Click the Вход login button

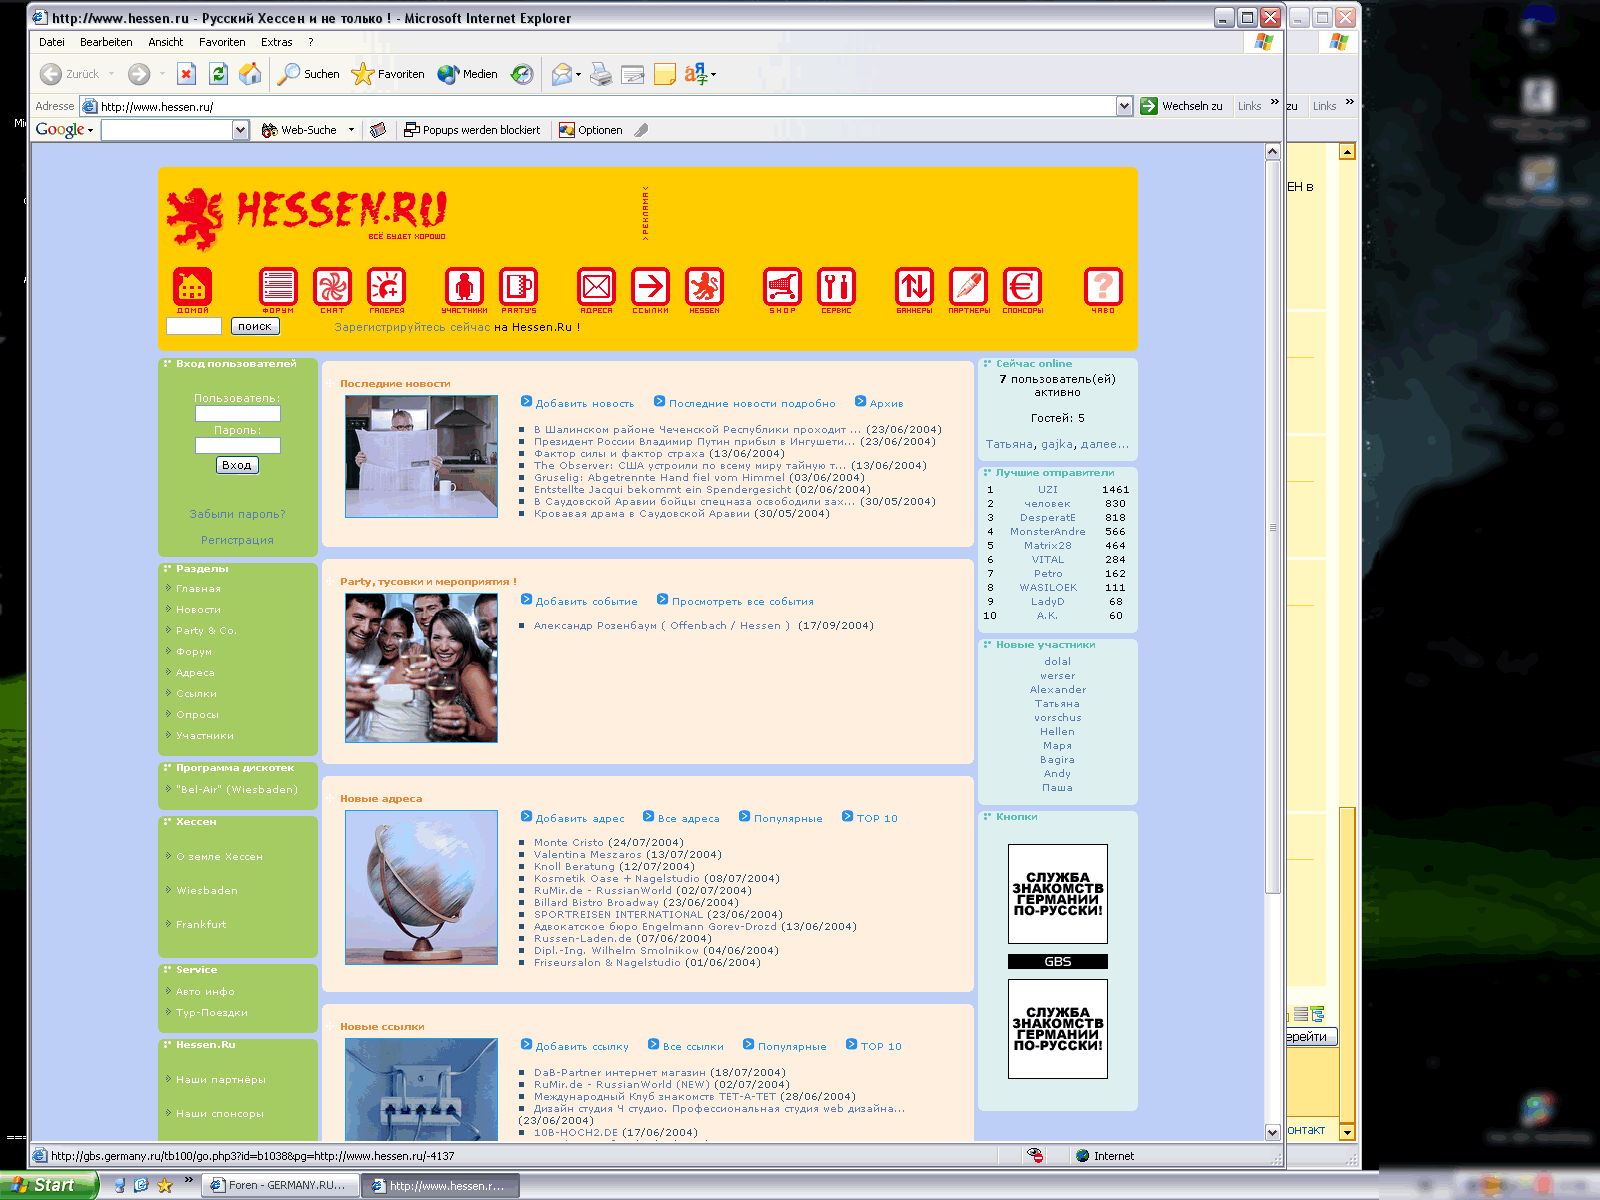point(237,465)
